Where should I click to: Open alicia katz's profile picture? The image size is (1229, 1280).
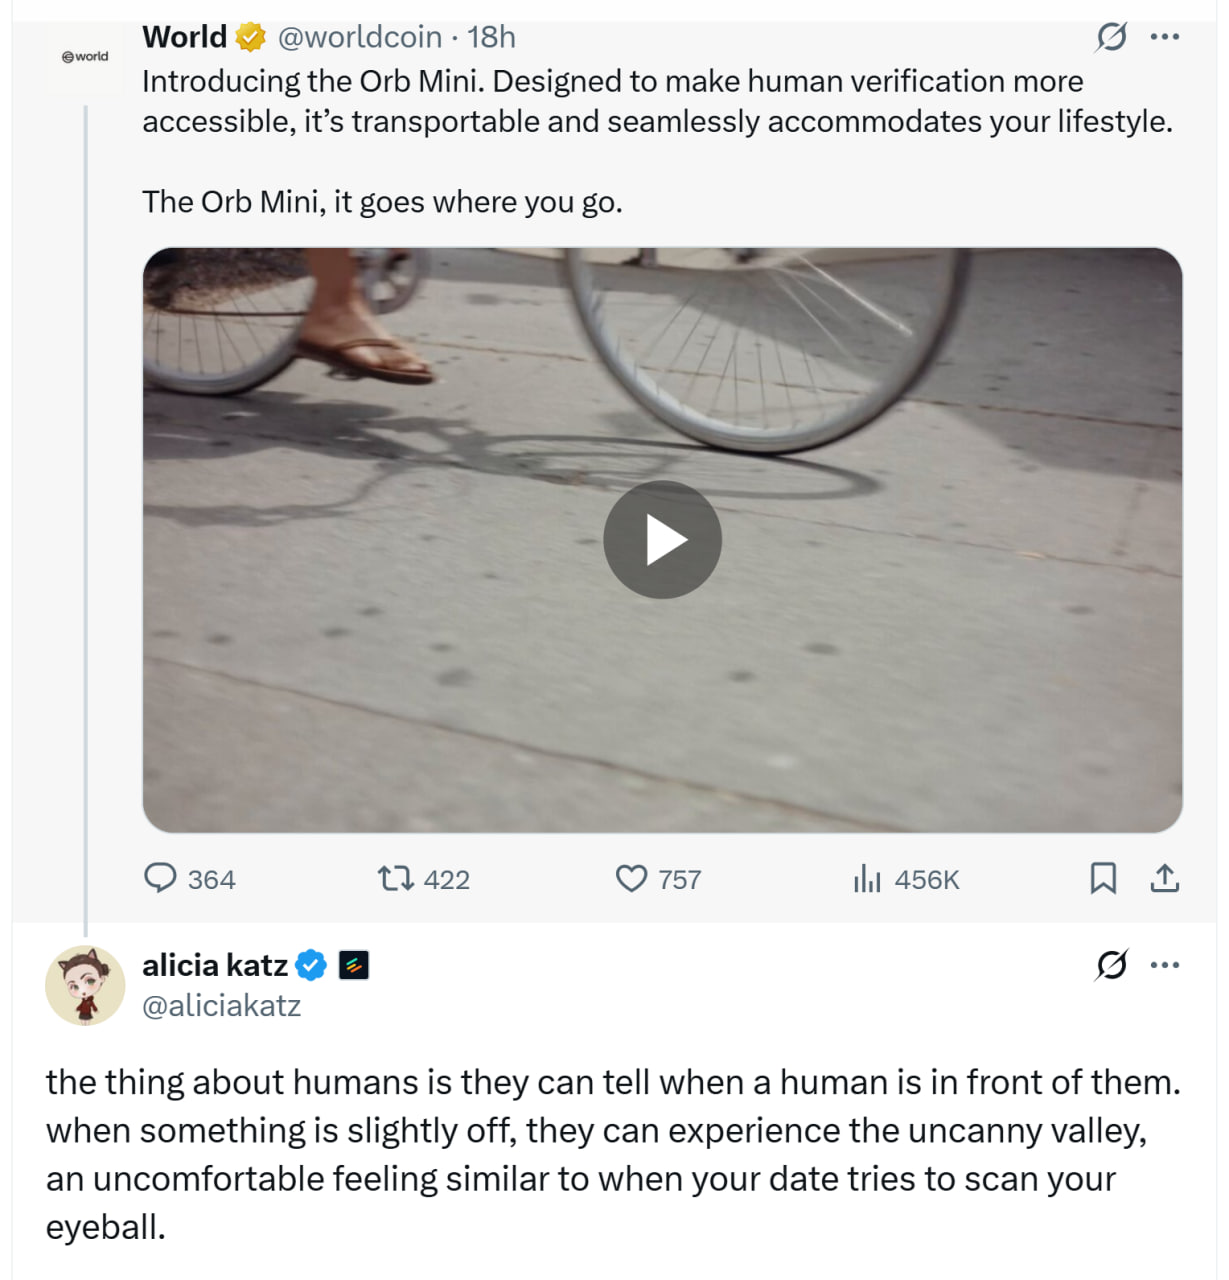pyautogui.click(x=85, y=985)
